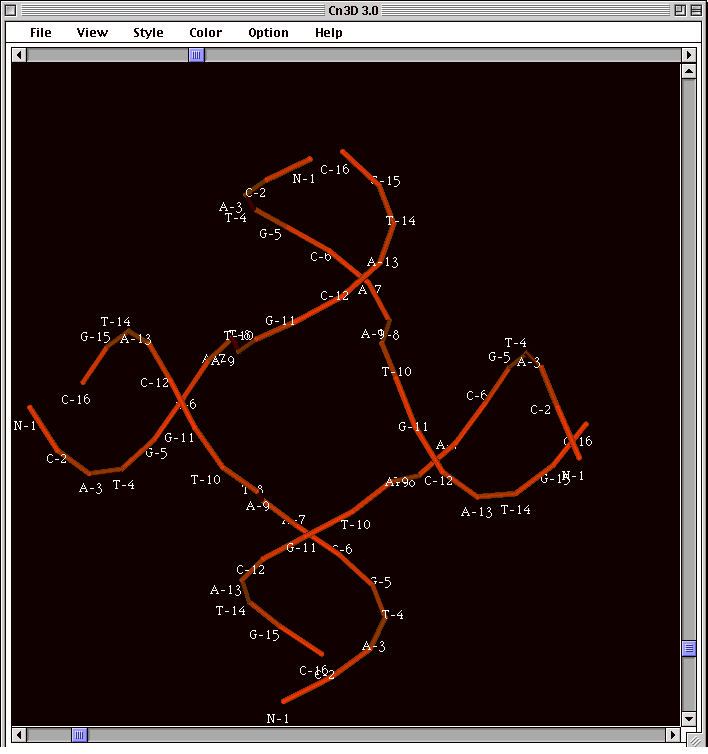Open the Help menu
Screen dimensions: 708x754
tap(329, 33)
